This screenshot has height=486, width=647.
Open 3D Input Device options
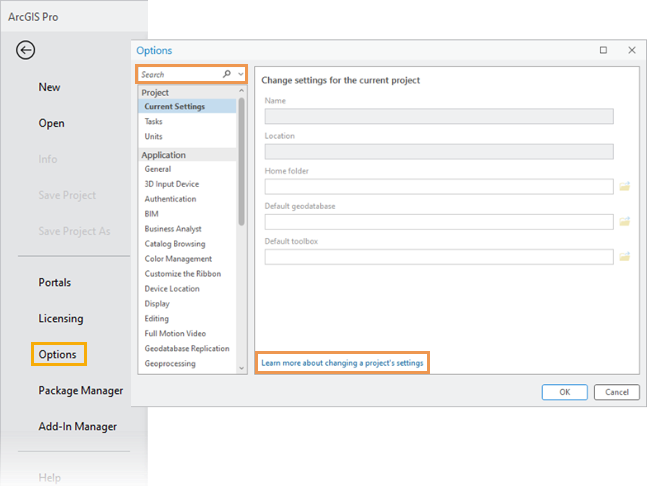click(x=172, y=184)
